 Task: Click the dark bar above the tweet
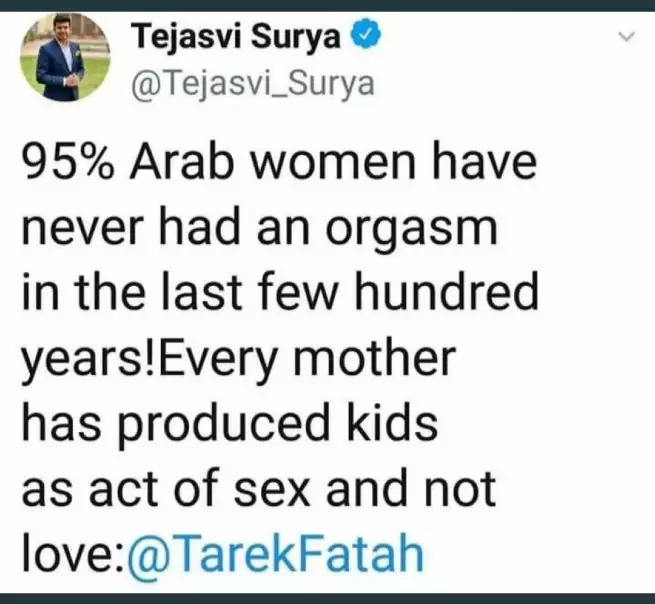pyautogui.click(x=328, y=5)
